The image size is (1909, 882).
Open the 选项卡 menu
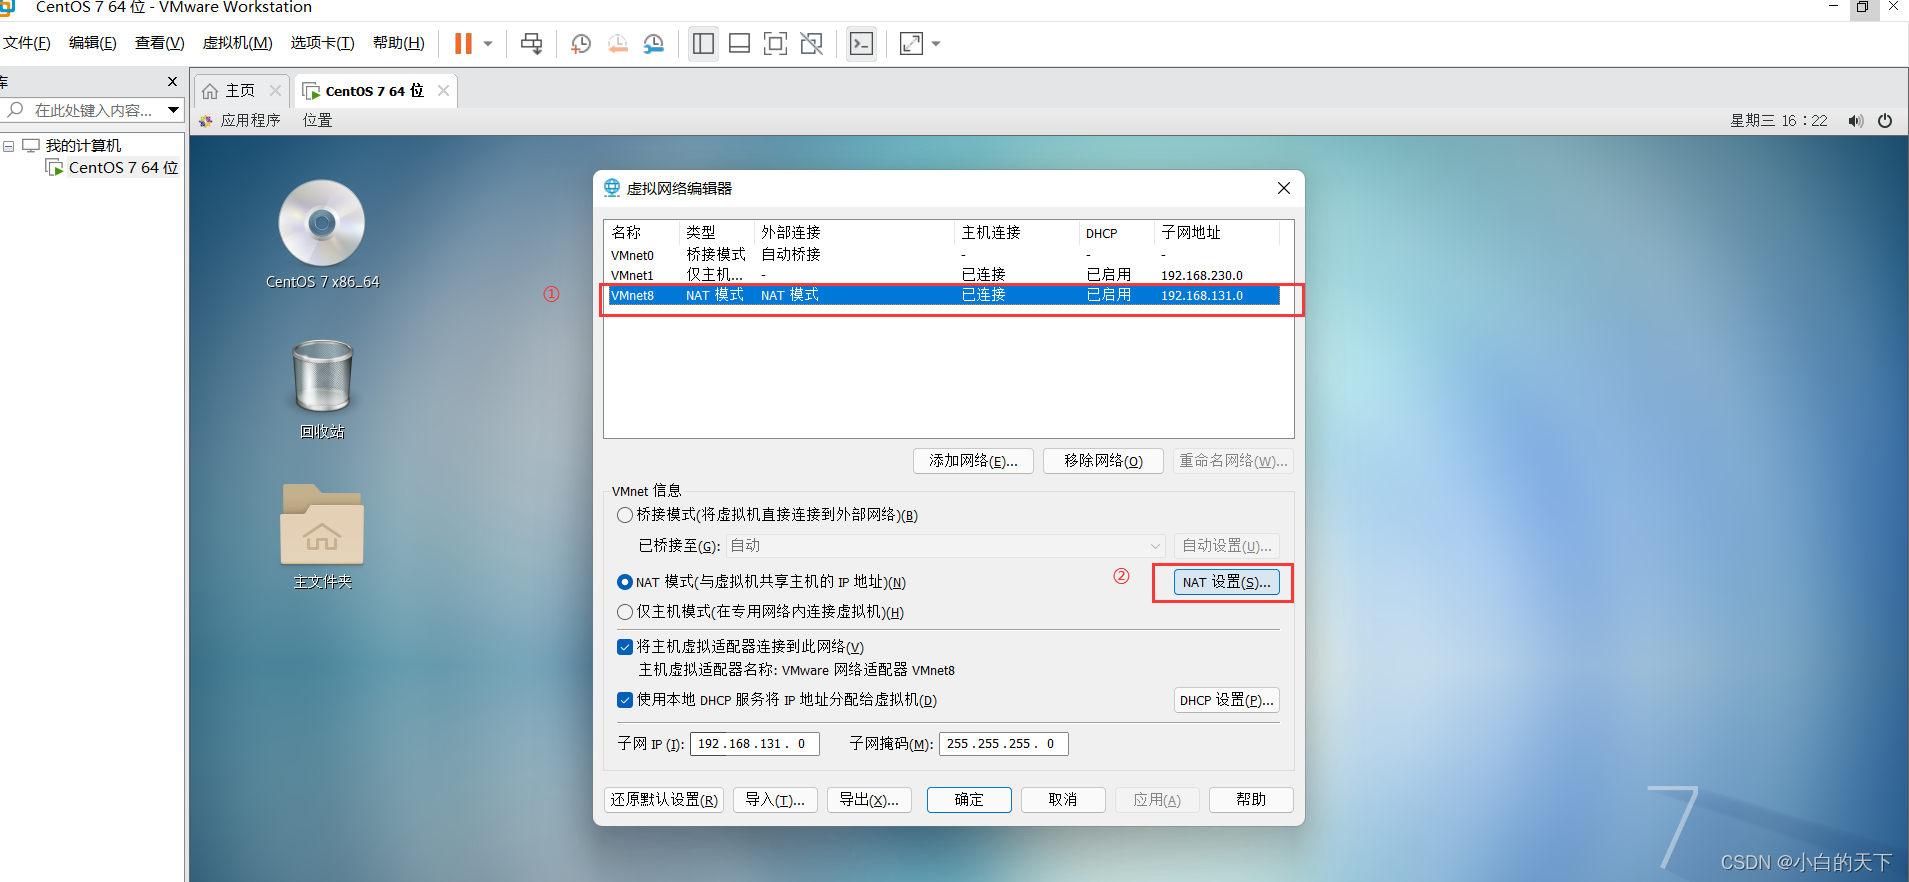(323, 43)
